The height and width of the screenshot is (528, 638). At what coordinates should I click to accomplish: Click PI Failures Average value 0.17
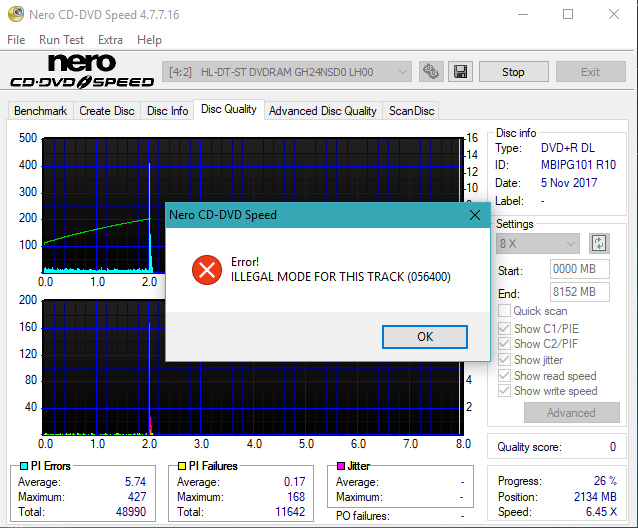click(295, 482)
